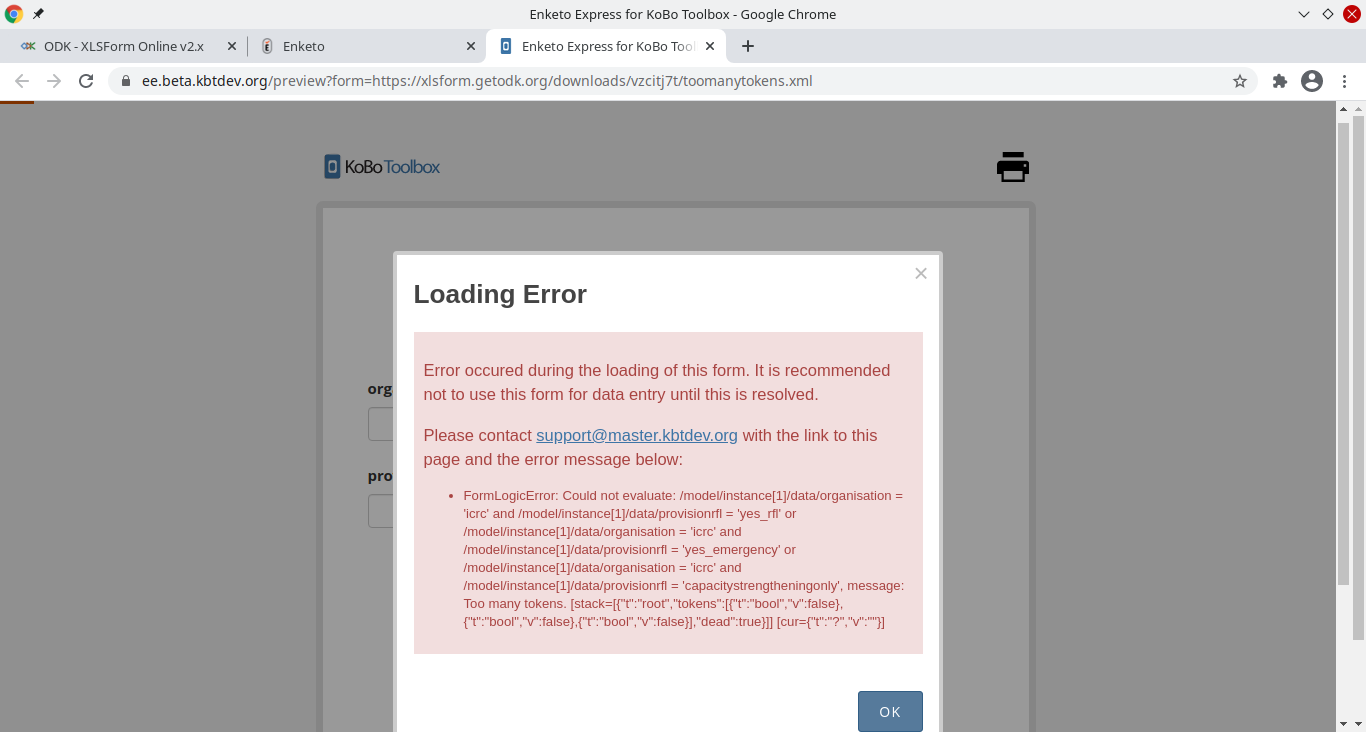Open a new browser tab with the plus button
Viewport: 1366px width, 732px height.
tap(748, 46)
